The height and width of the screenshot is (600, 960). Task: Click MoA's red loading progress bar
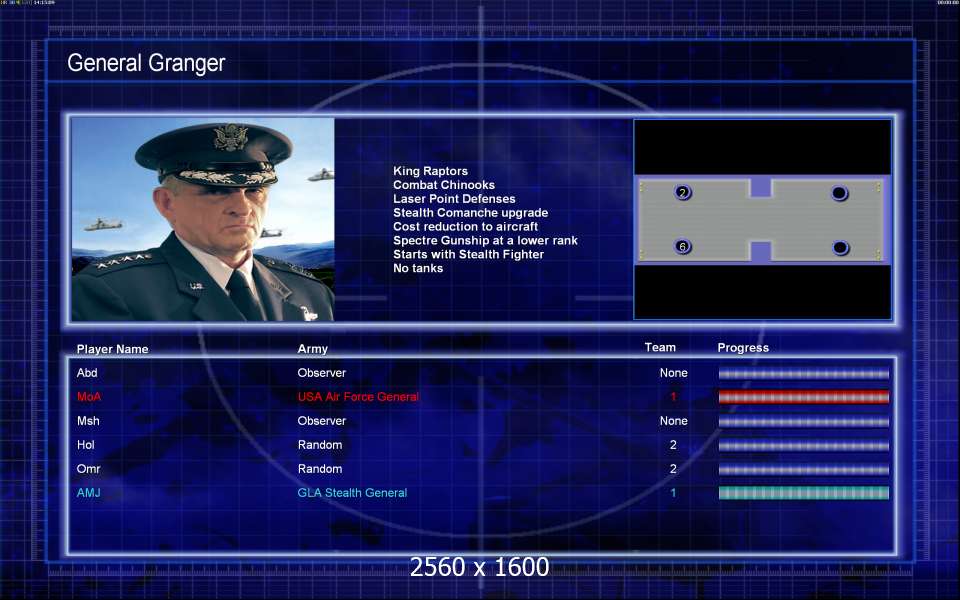[804, 397]
